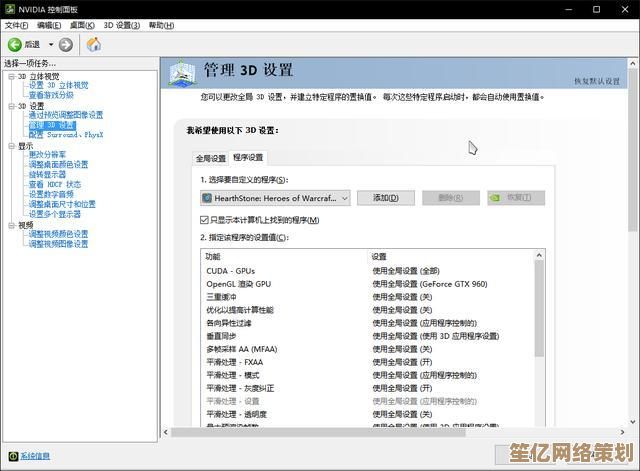Select the 三重缓冲 setting row
Screen dimensions: 640x471
pos(367,297)
